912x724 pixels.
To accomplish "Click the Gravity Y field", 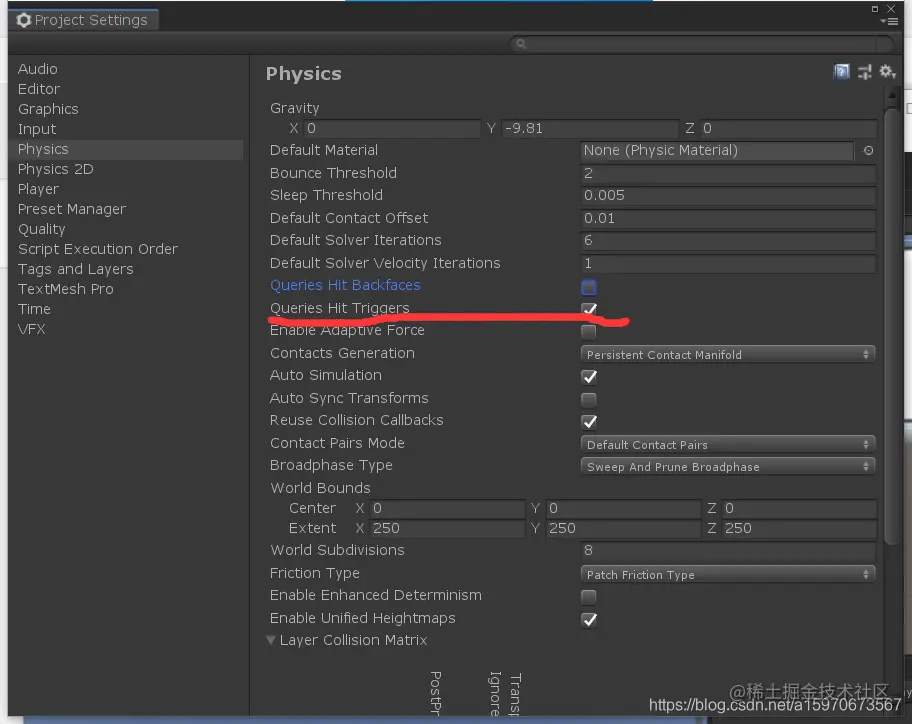I will (590, 129).
